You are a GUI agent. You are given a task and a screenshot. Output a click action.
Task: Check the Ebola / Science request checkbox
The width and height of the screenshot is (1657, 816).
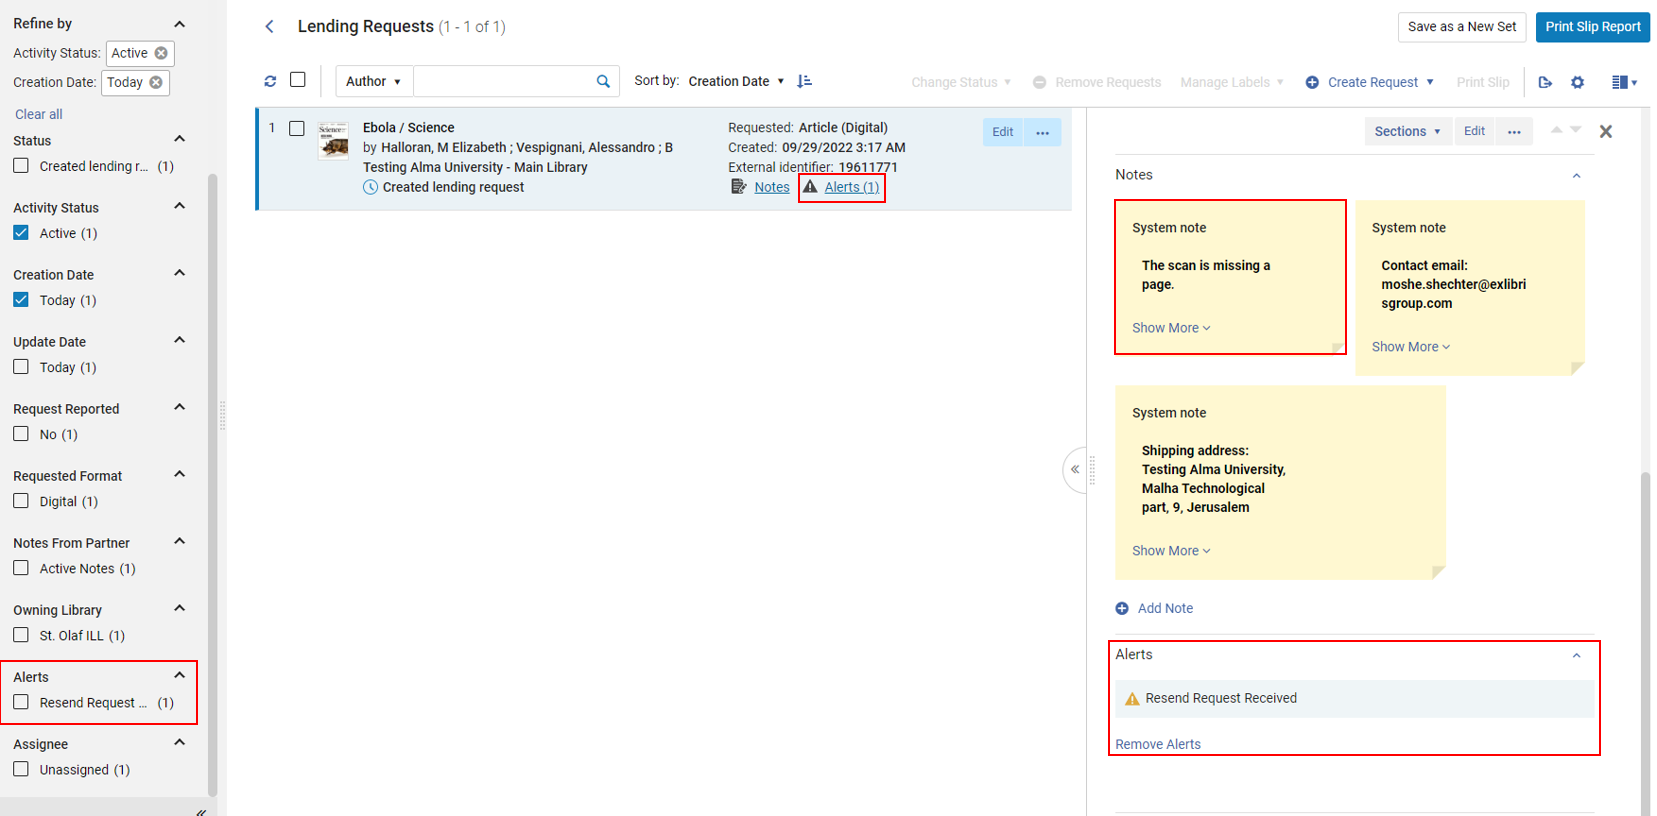pos(297,128)
